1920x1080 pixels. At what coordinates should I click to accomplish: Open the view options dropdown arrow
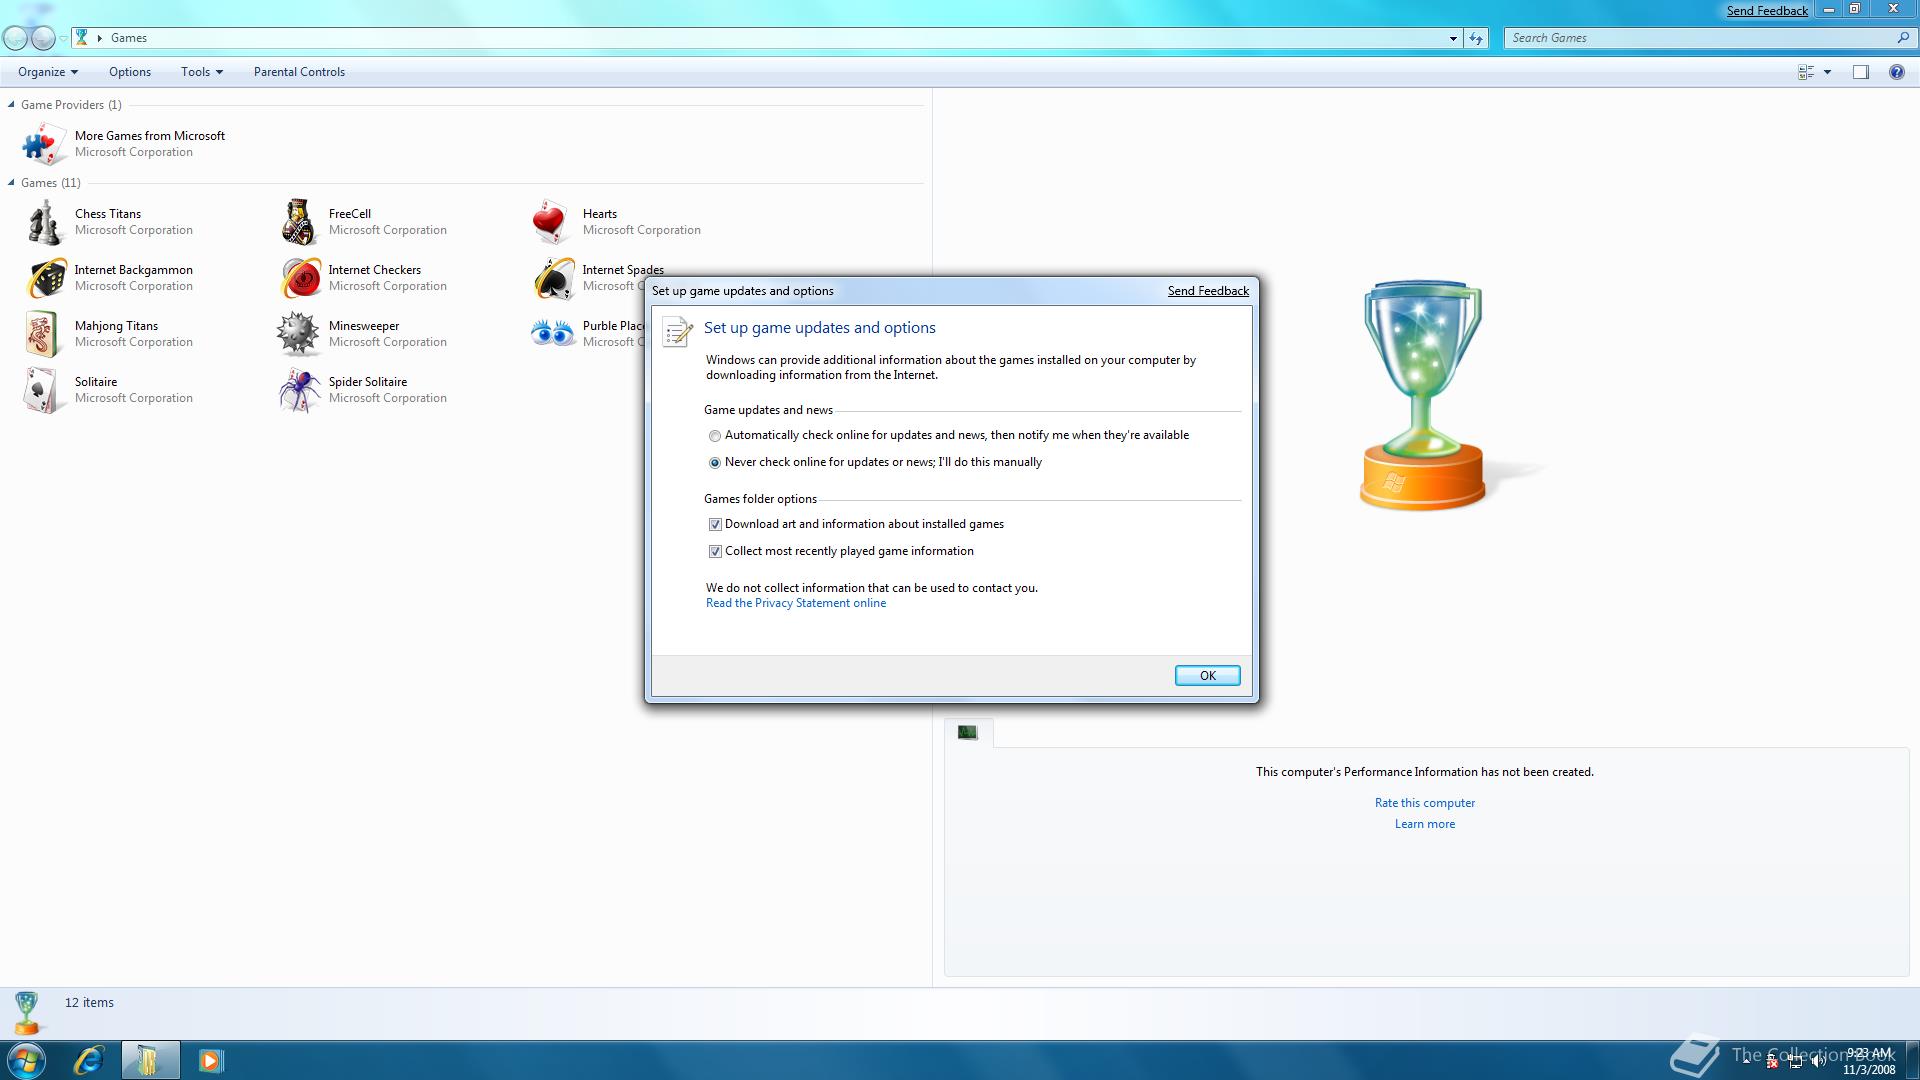(x=1827, y=72)
